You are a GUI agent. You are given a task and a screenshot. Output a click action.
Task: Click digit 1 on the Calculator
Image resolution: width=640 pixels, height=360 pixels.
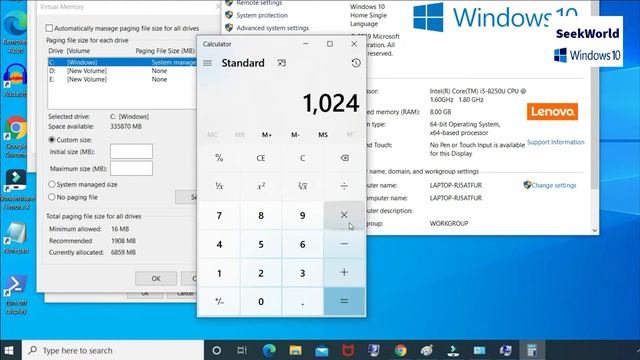219,273
